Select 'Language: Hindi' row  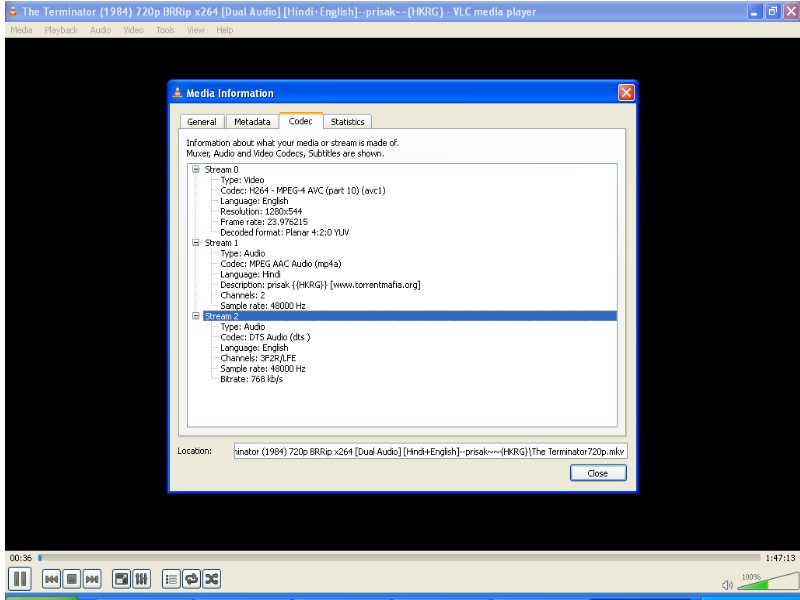250,274
